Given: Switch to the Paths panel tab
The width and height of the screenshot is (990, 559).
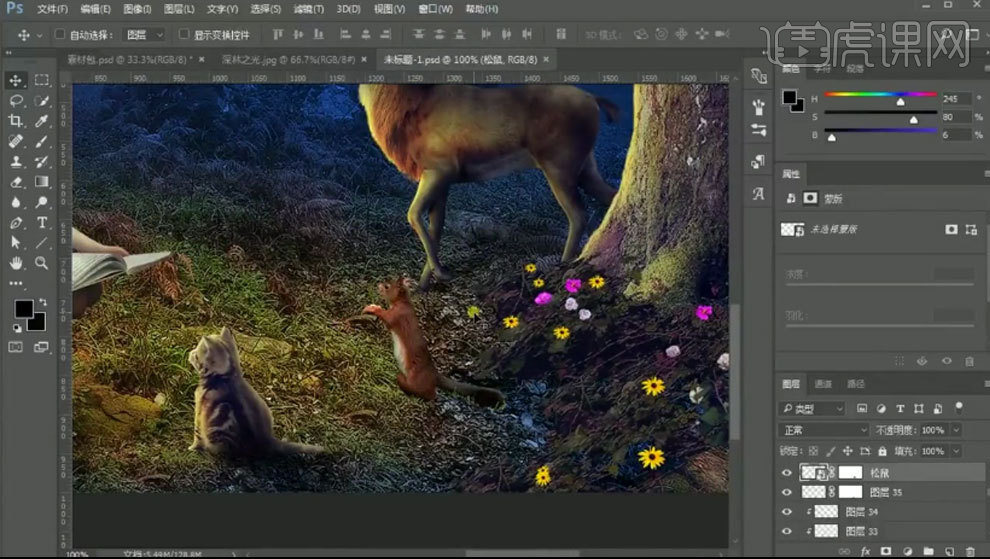Looking at the screenshot, I should (x=856, y=383).
